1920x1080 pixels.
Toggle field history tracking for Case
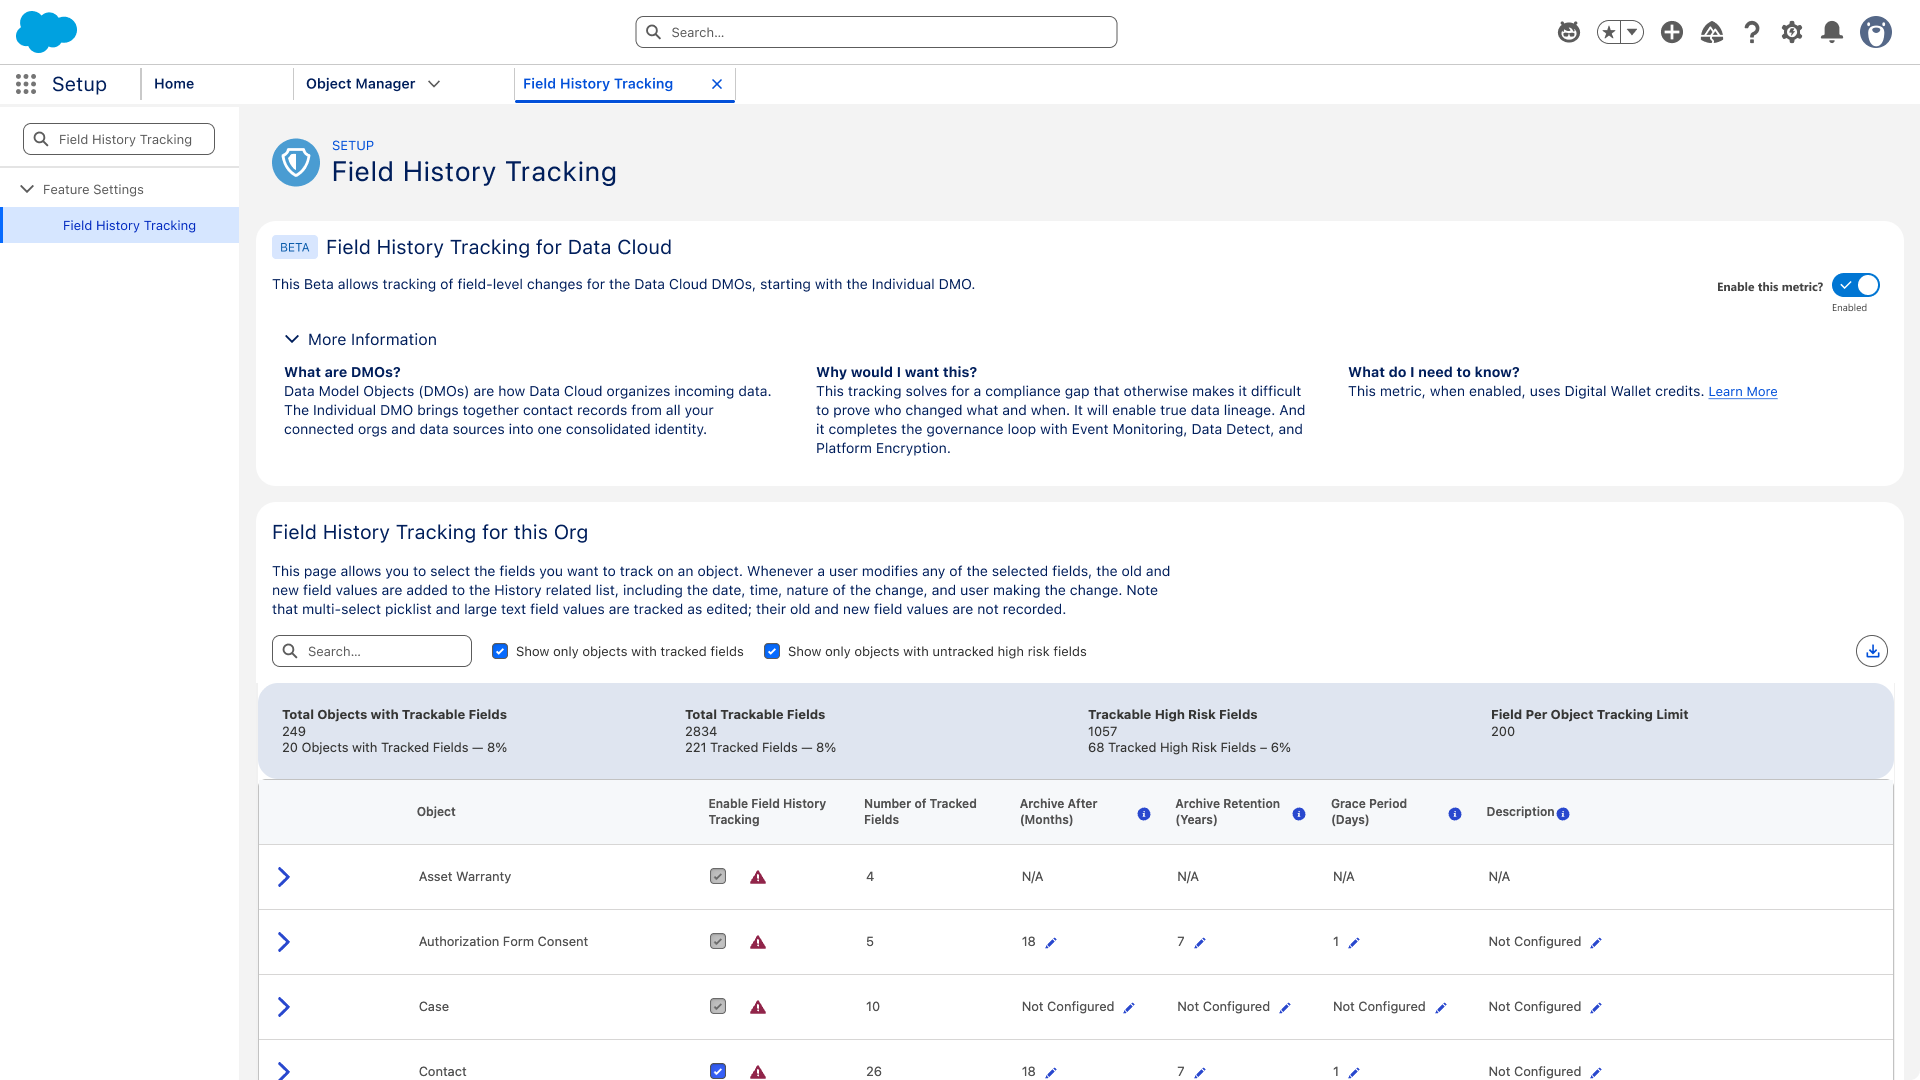[x=718, y=1006]
